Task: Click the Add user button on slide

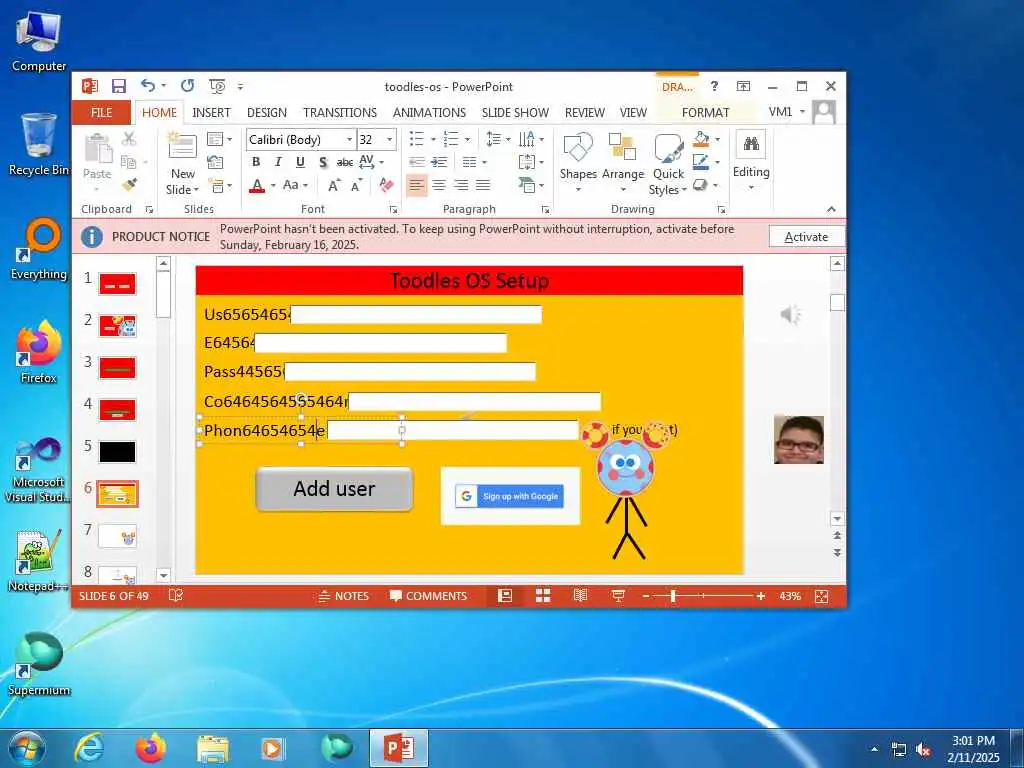Action: [x=334, y=488]
